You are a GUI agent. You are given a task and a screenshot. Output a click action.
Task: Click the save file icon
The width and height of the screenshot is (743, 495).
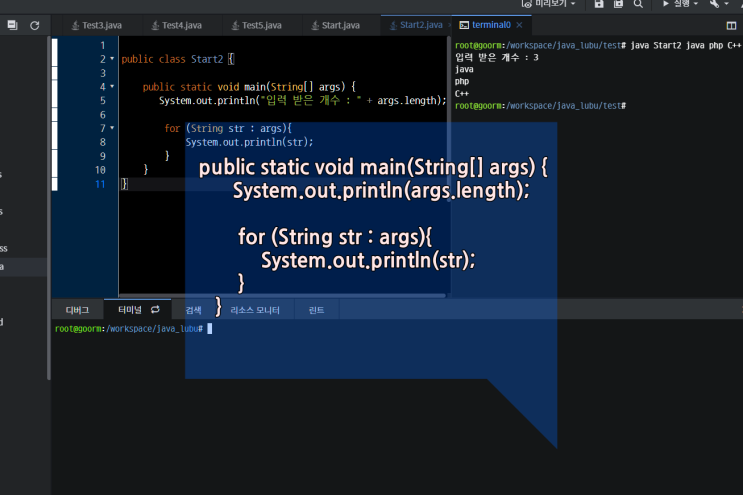click(599, 4)
